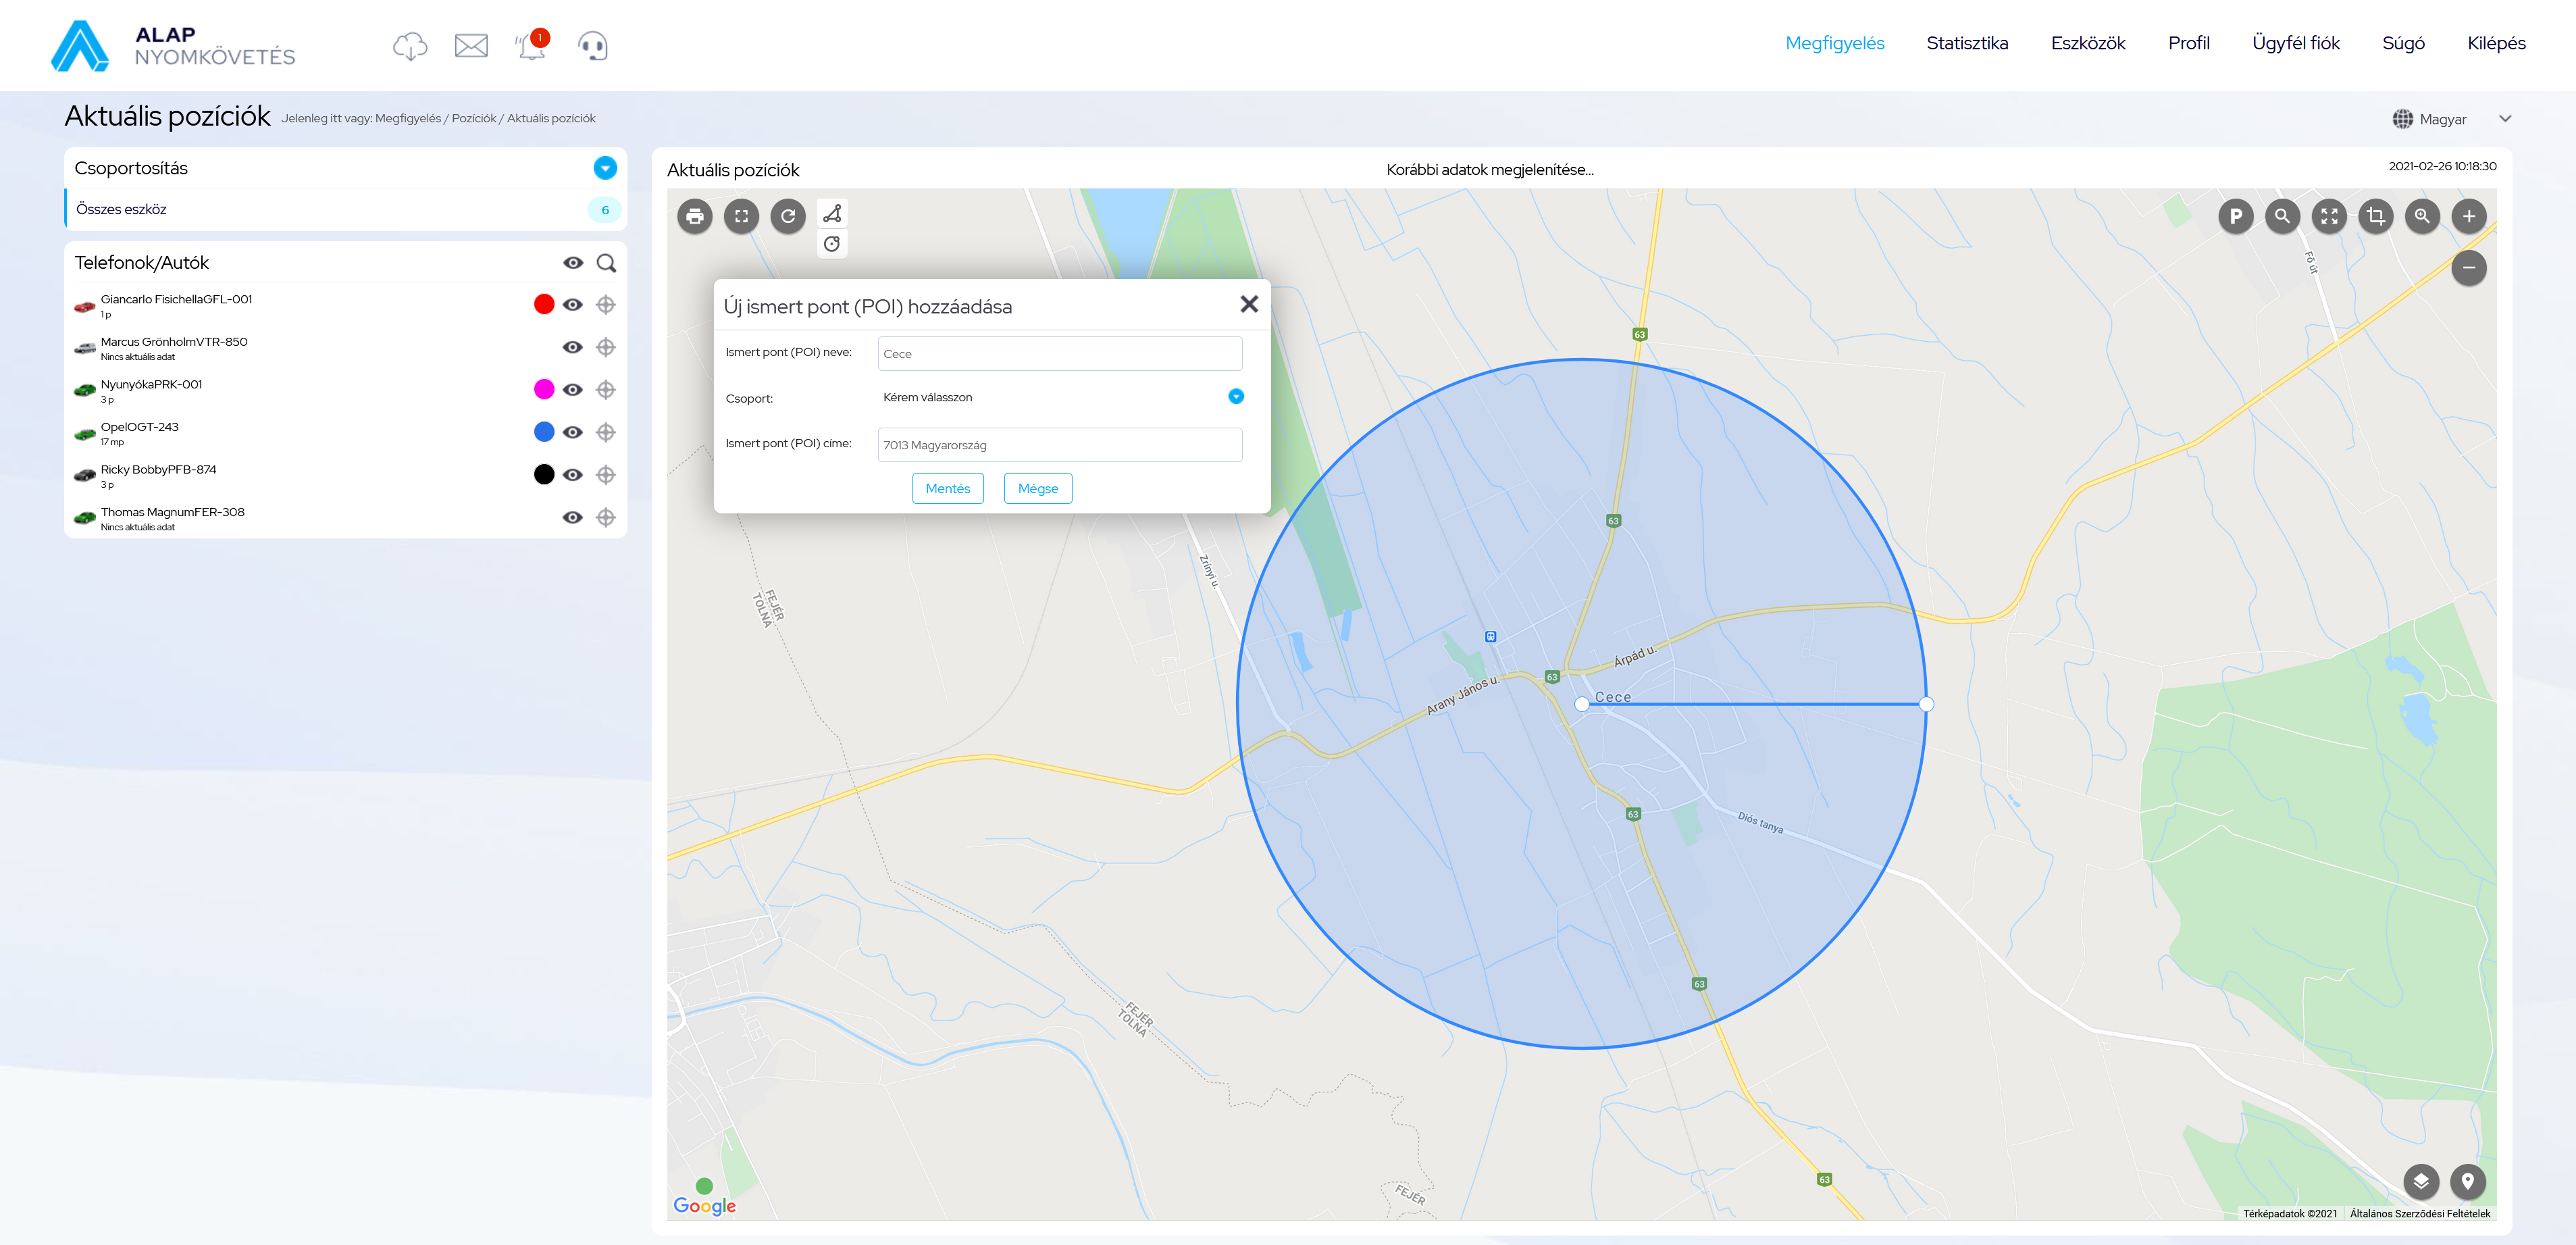Click the crop area tool icon
This screenshot has width=2576, height=1245.
click(x=2375, y=216)
